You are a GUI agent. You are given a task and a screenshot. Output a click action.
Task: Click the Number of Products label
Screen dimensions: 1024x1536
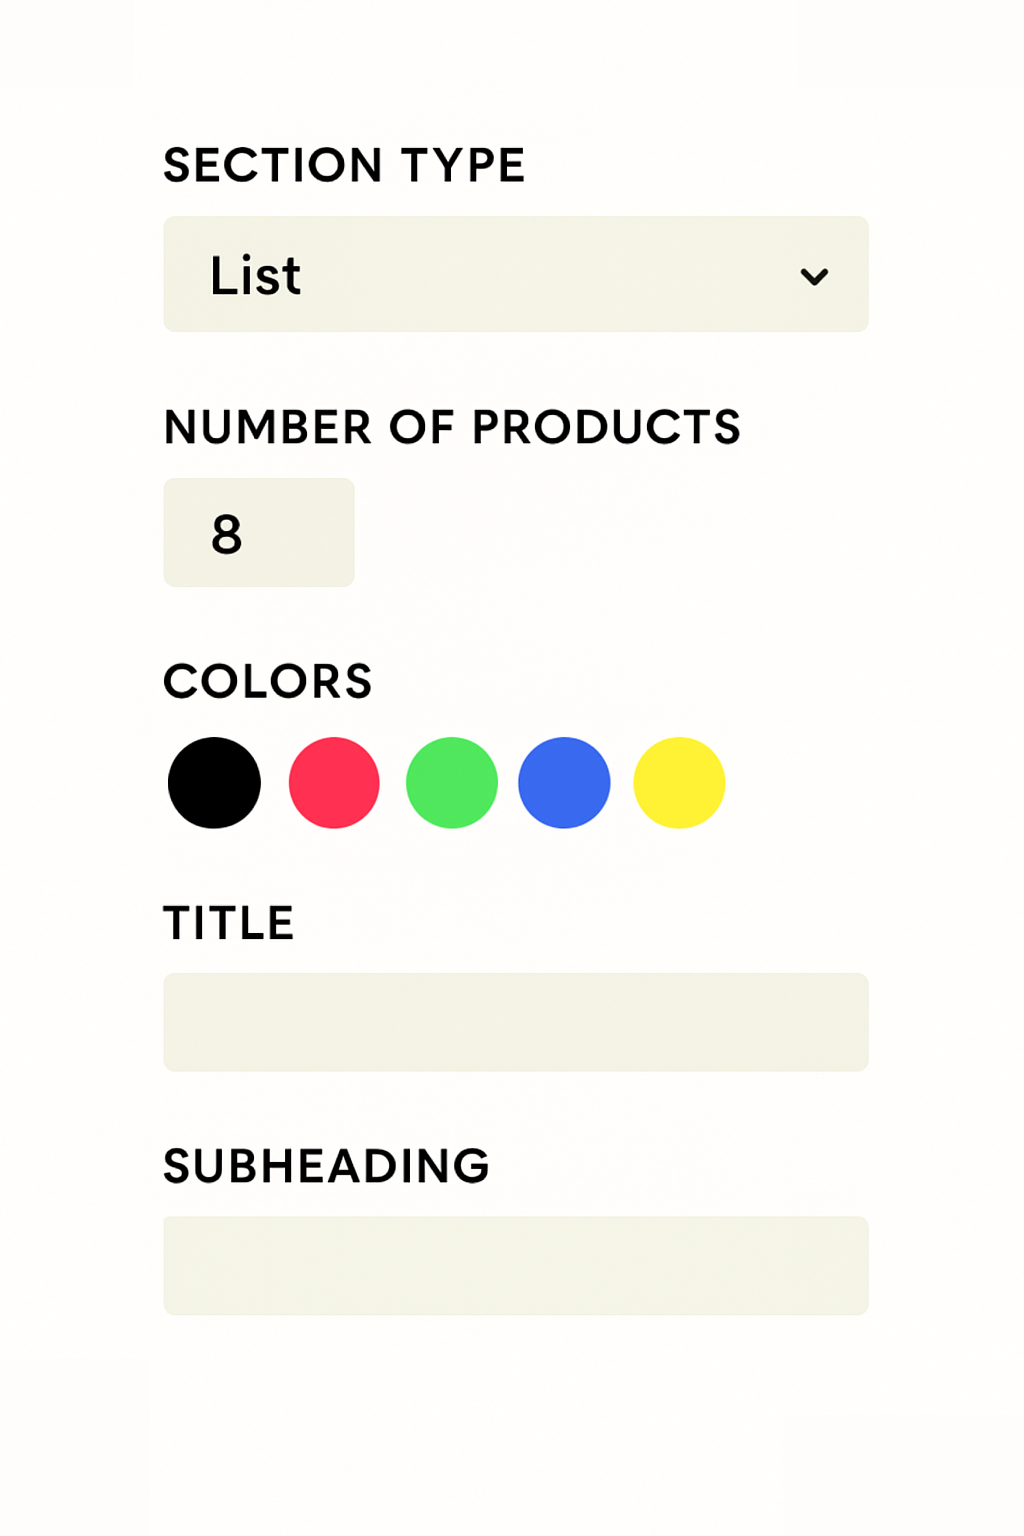point(451,427)
